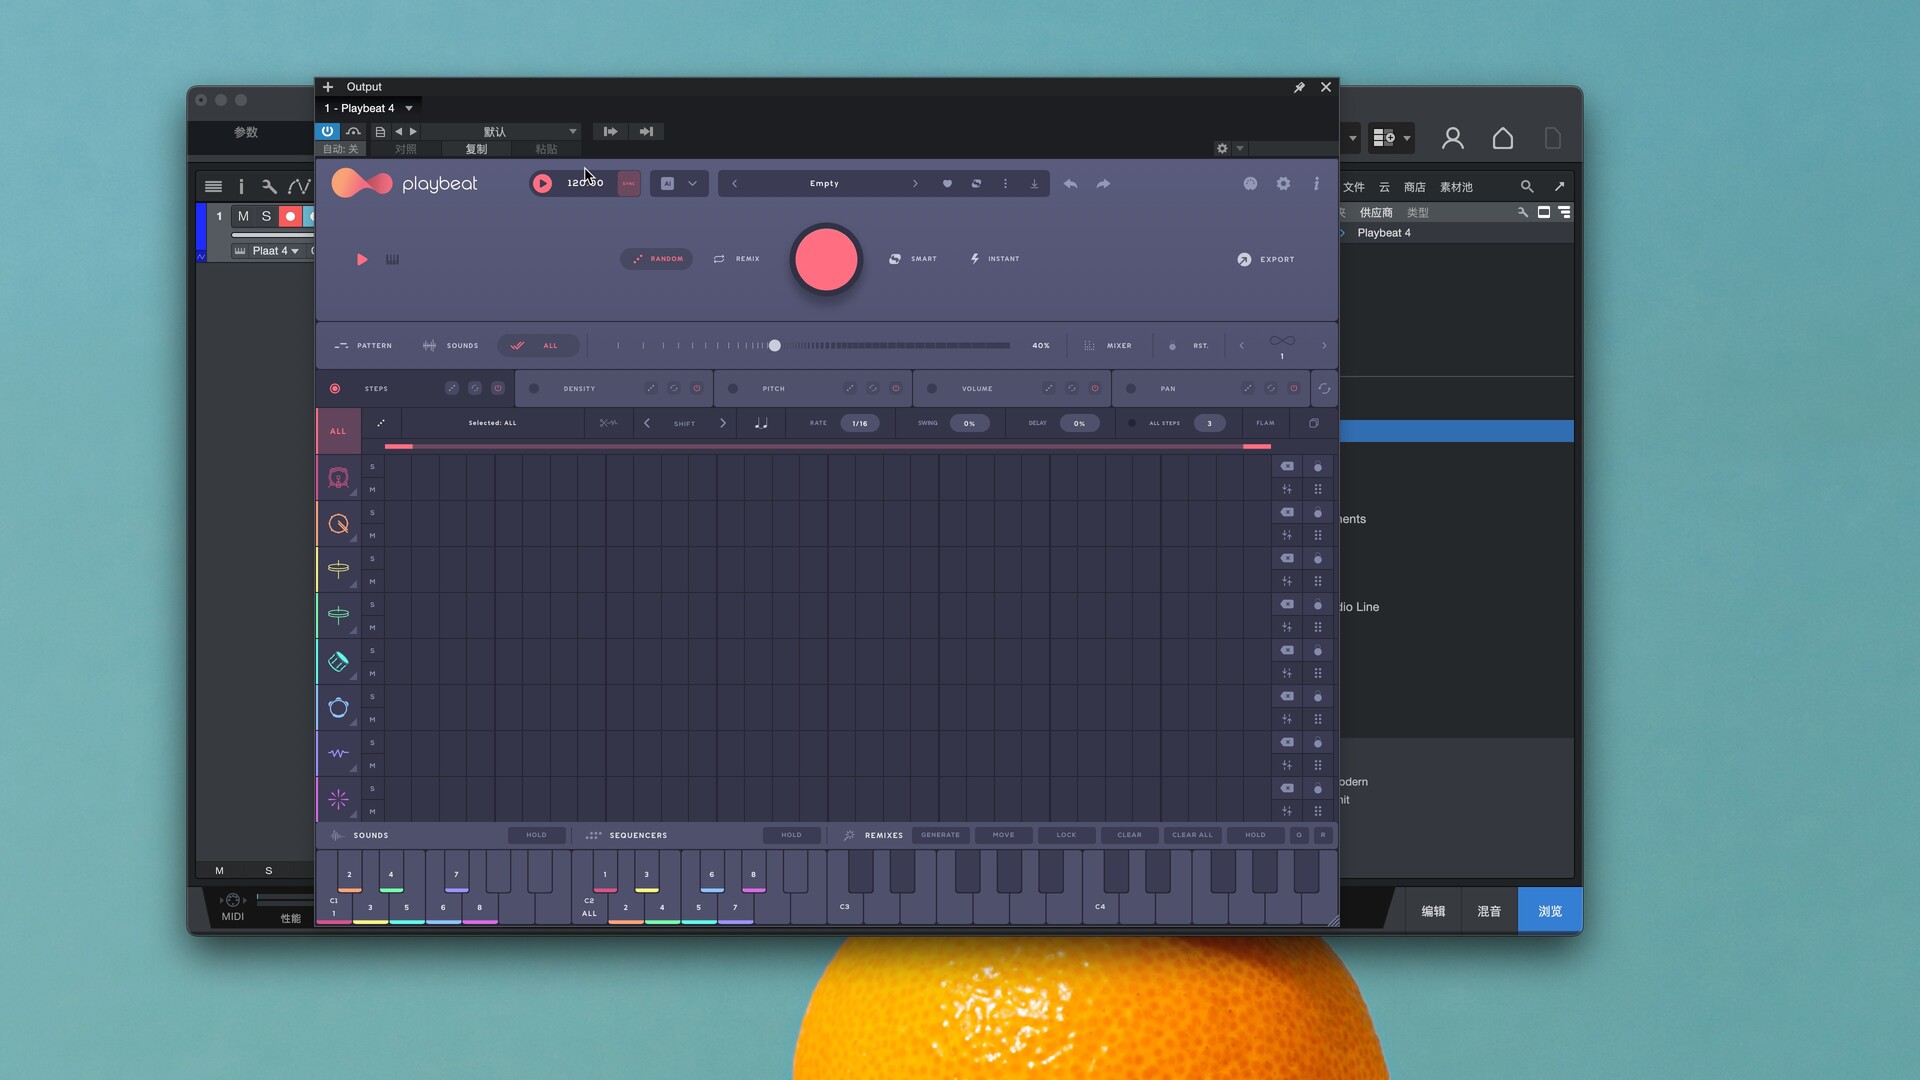This screenshot has height=1080, width=1920.
Task: Toggle the Volume sequencer power button
Action: (1095, 388)
